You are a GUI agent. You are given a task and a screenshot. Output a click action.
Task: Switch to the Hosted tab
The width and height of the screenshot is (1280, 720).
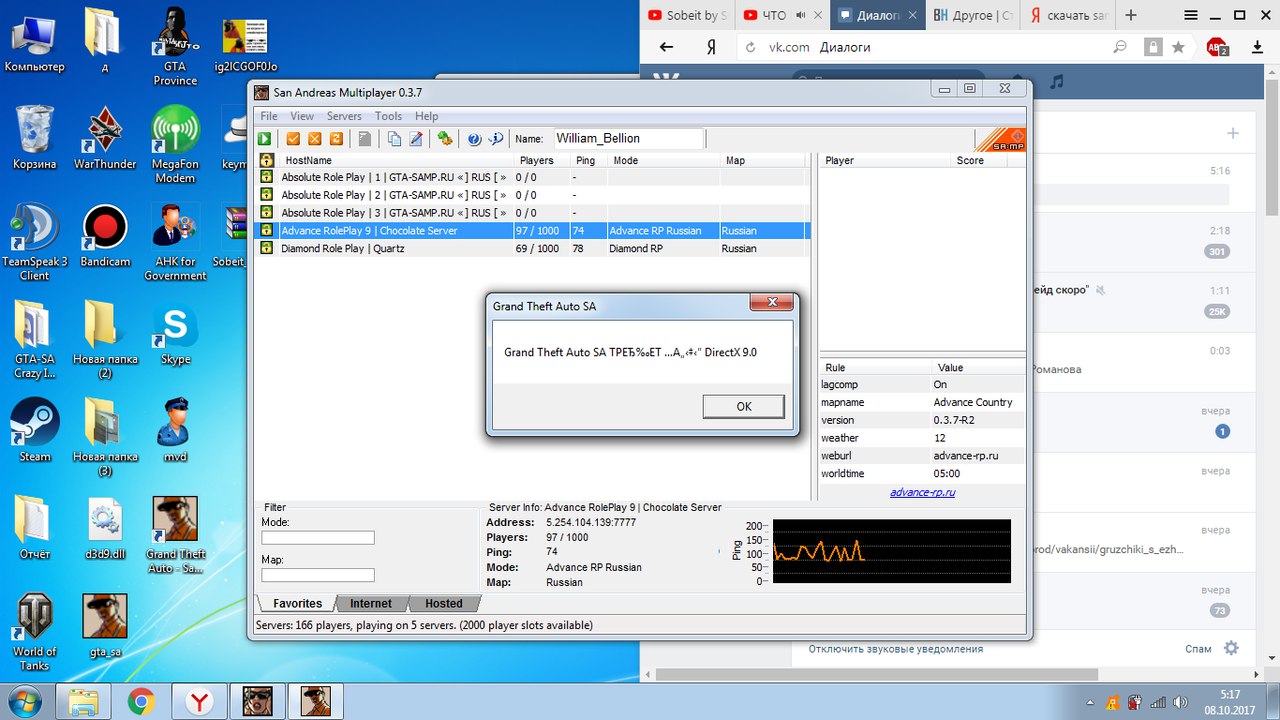[x=443, y=604]
